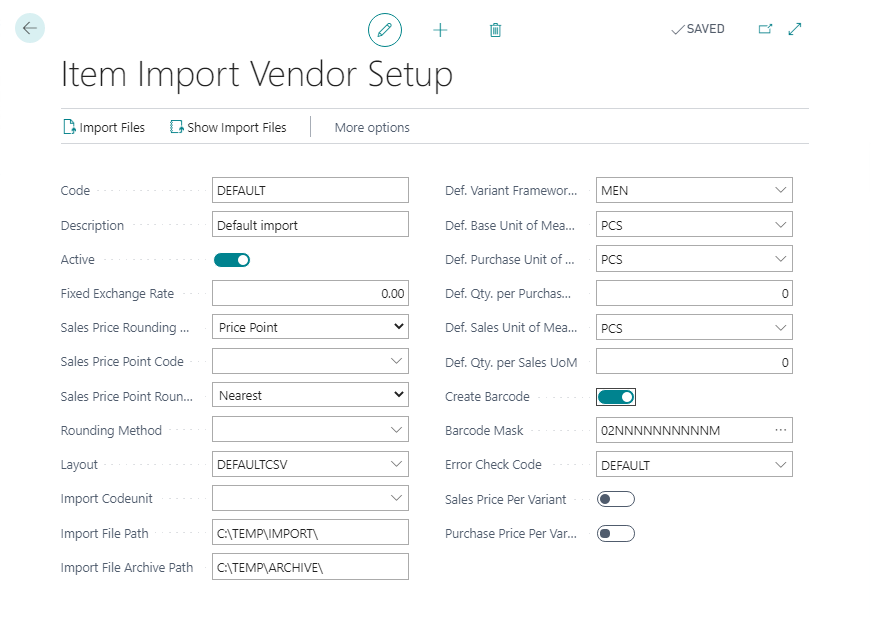Screen dimensions: 871x617
Task: Open the More options menu
Action: [x=372, y=127]
